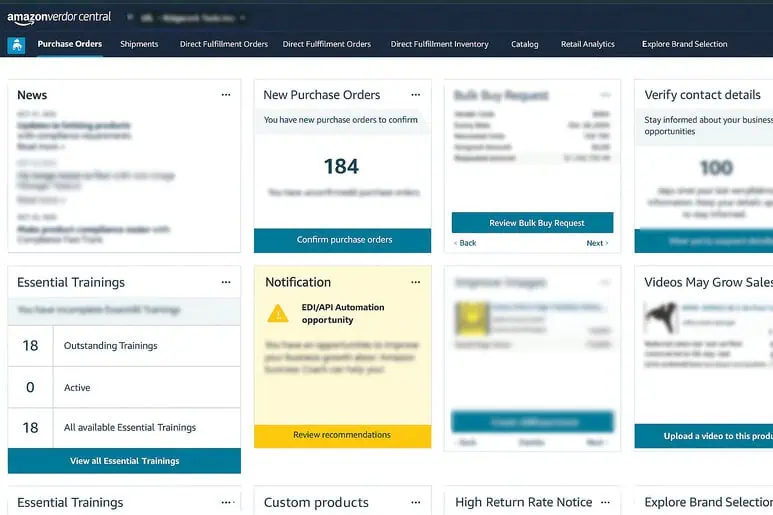The image size is (773, 515).
Task: Select the Active trainings row
Action: pyautogui.click(x=124, y=387)
